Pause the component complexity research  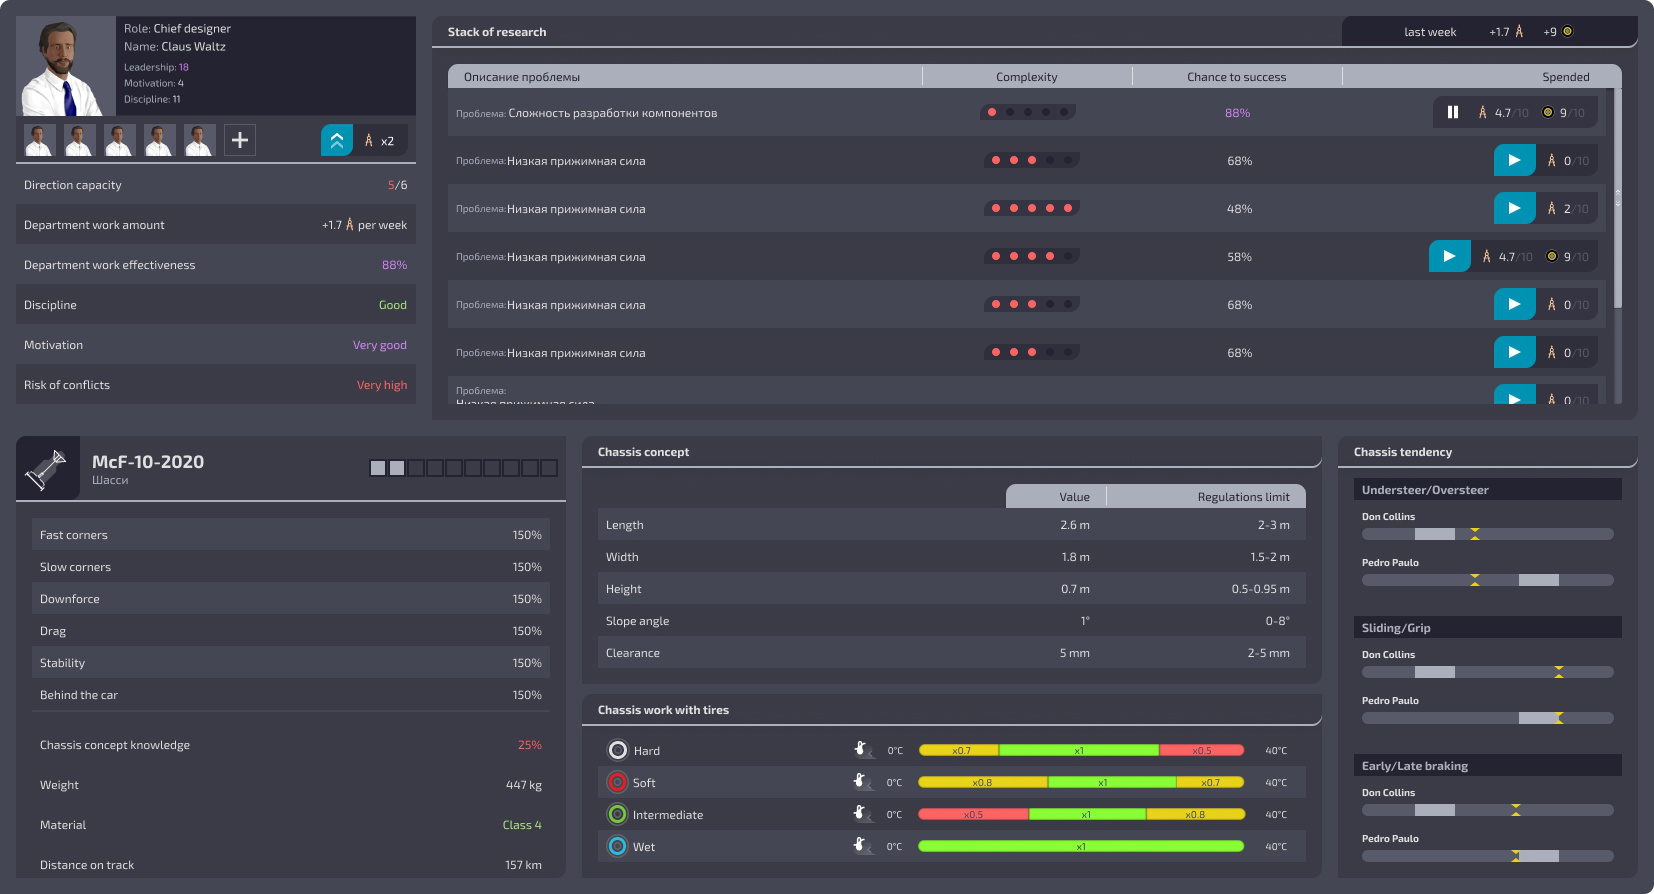tap(1453, 113)
